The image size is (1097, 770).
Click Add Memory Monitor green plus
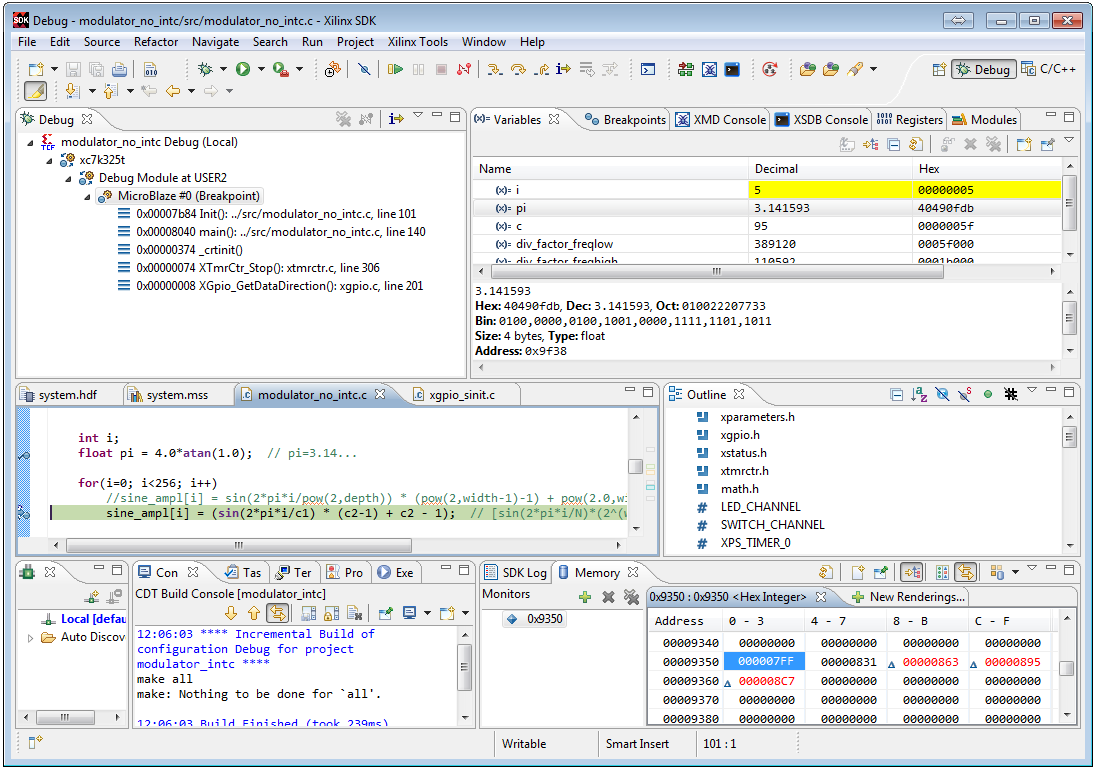click(x=585, y=597)
